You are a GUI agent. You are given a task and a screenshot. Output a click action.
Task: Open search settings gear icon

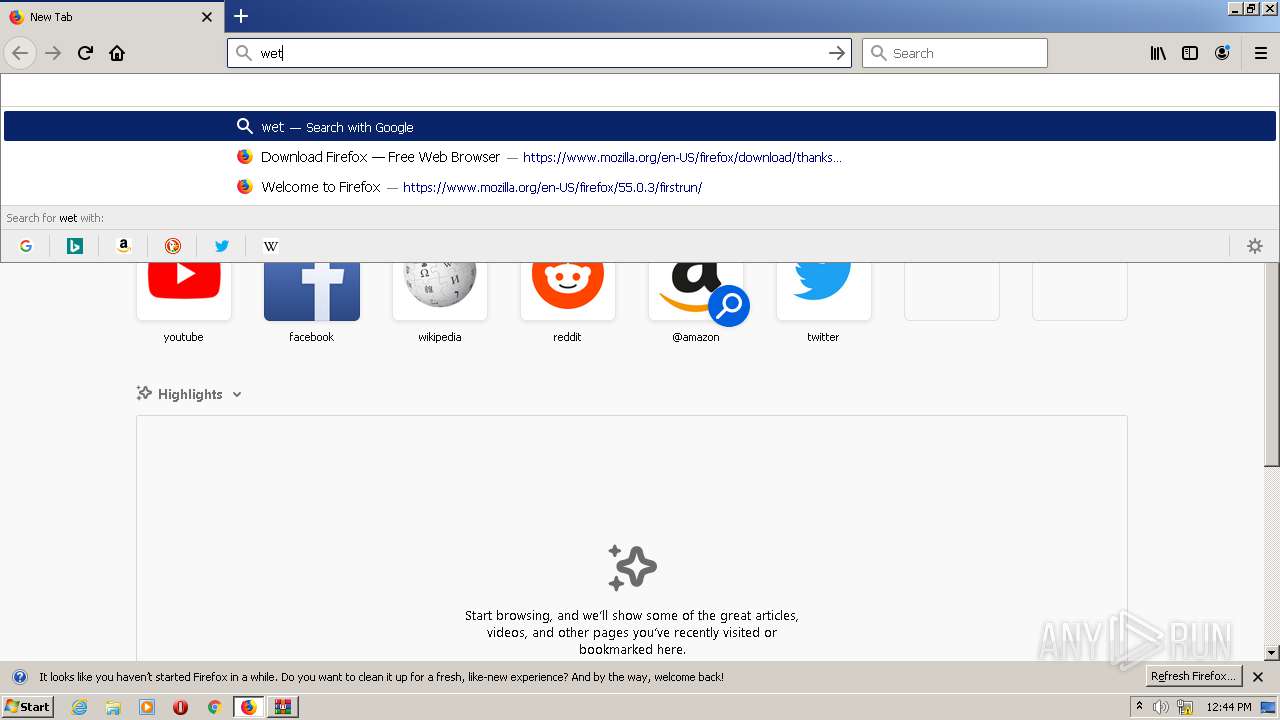click(x=1255, y=246)
